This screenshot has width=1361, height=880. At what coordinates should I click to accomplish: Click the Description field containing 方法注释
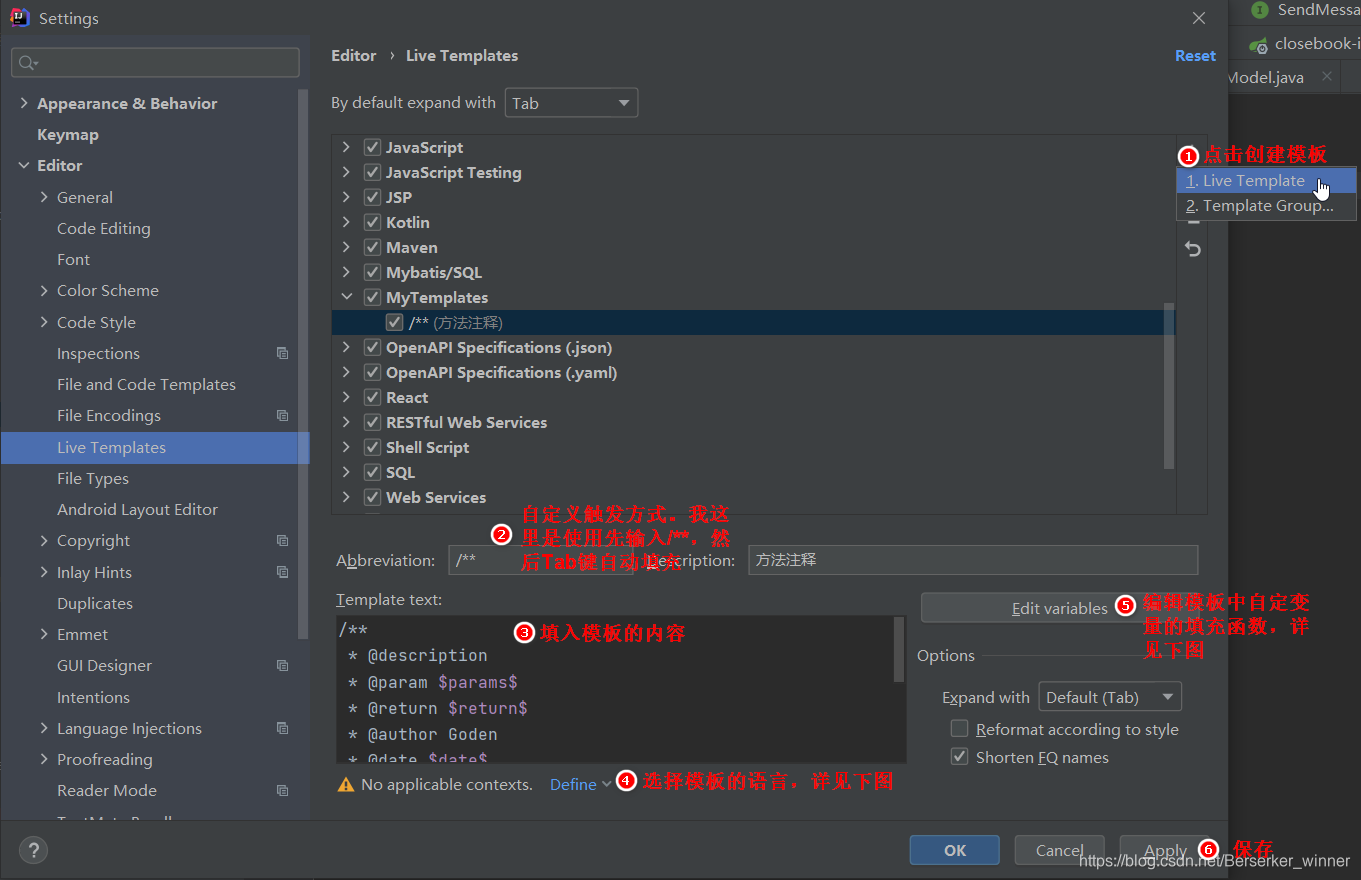[972, 560]
